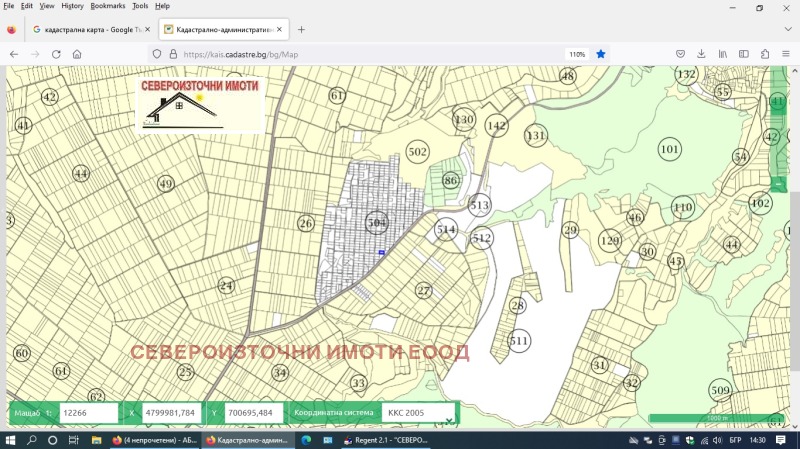
Task: Go back to the previous page
Action: point(14,54)
